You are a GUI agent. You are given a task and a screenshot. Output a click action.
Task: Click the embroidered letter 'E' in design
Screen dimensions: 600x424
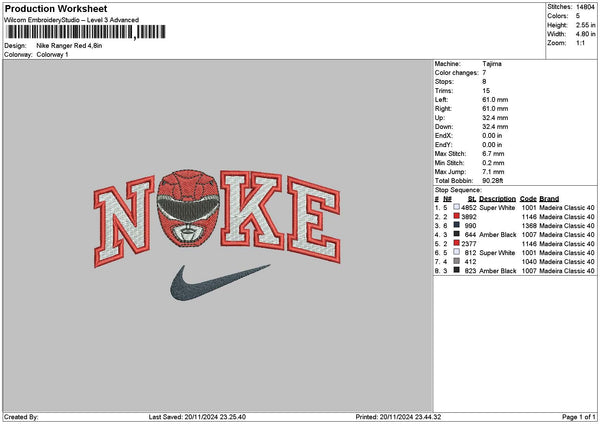313,220
